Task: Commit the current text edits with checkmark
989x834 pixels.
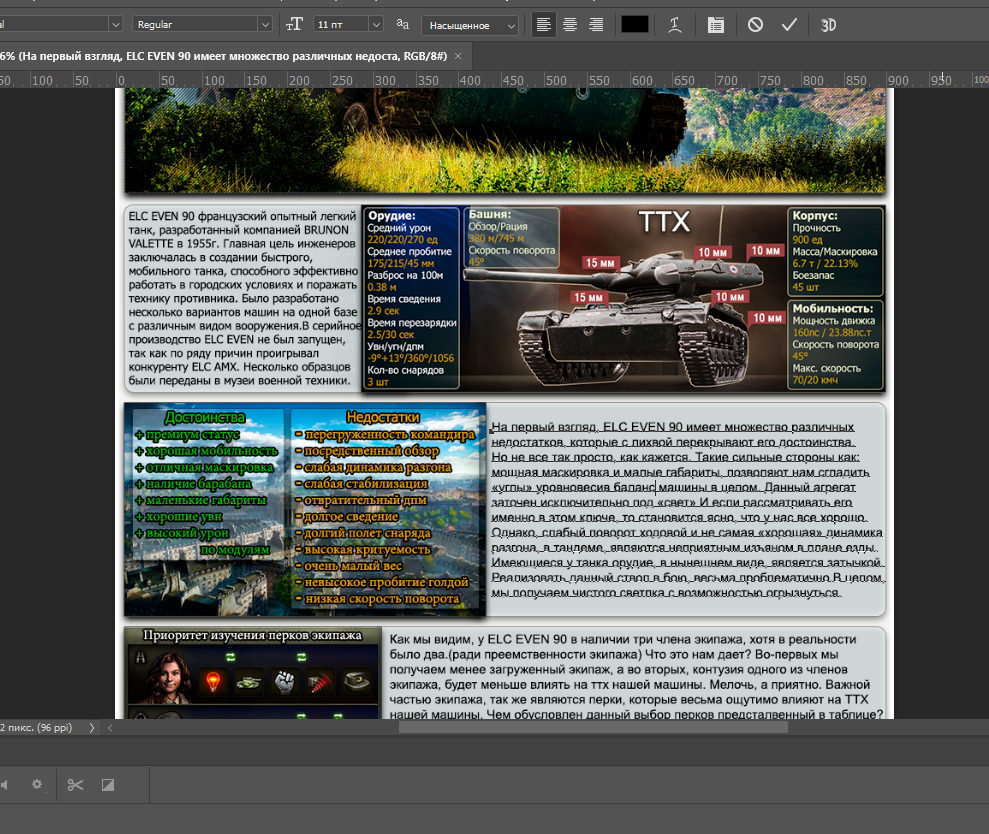Action: pyautogui.click(x=789, y=25)
